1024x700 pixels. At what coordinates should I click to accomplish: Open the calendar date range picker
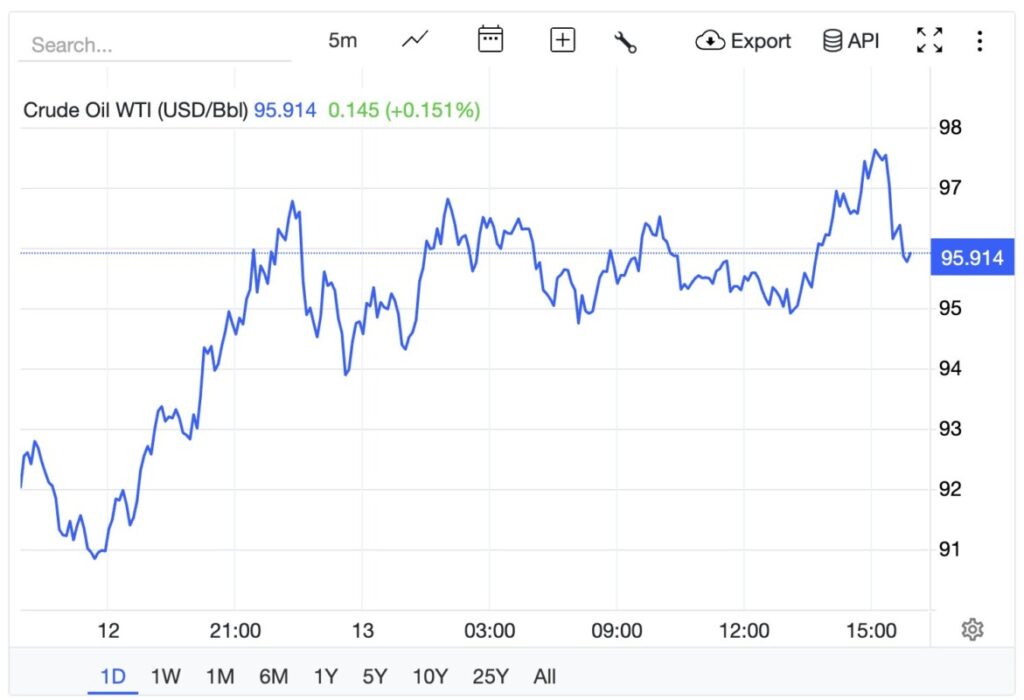point(490,40)
